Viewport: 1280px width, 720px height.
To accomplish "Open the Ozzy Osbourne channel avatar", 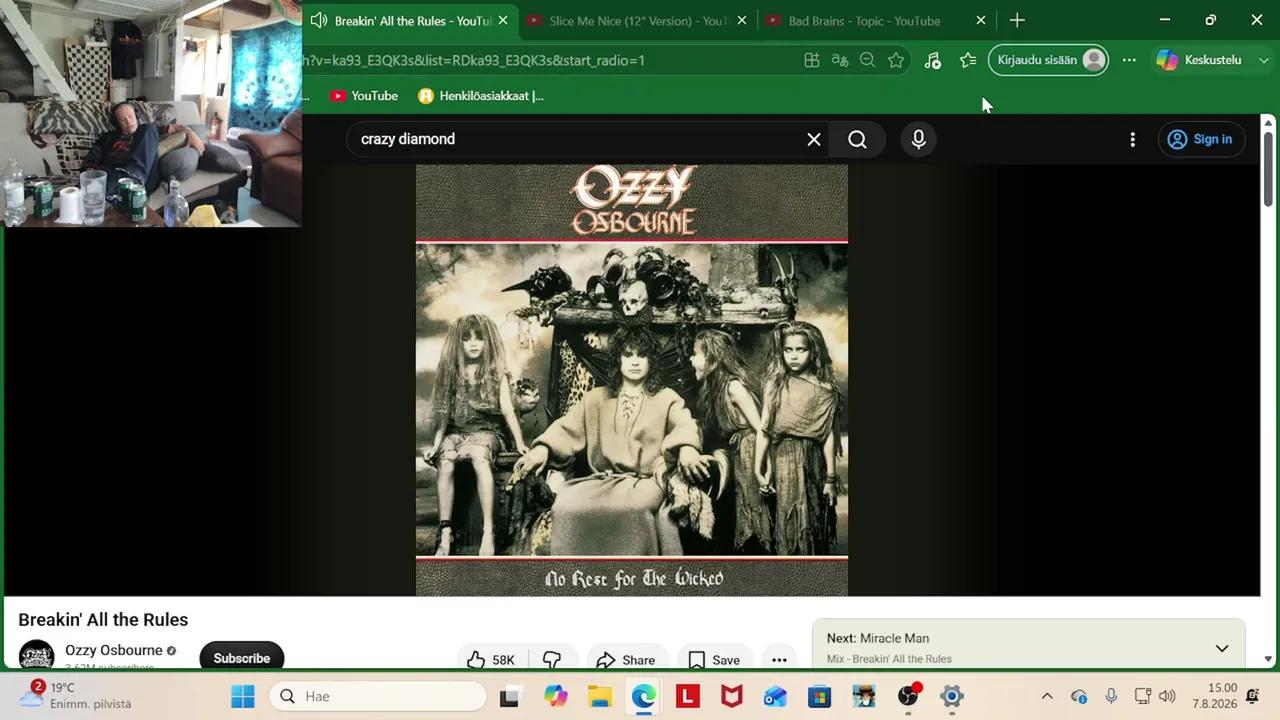I will (37, 655).
